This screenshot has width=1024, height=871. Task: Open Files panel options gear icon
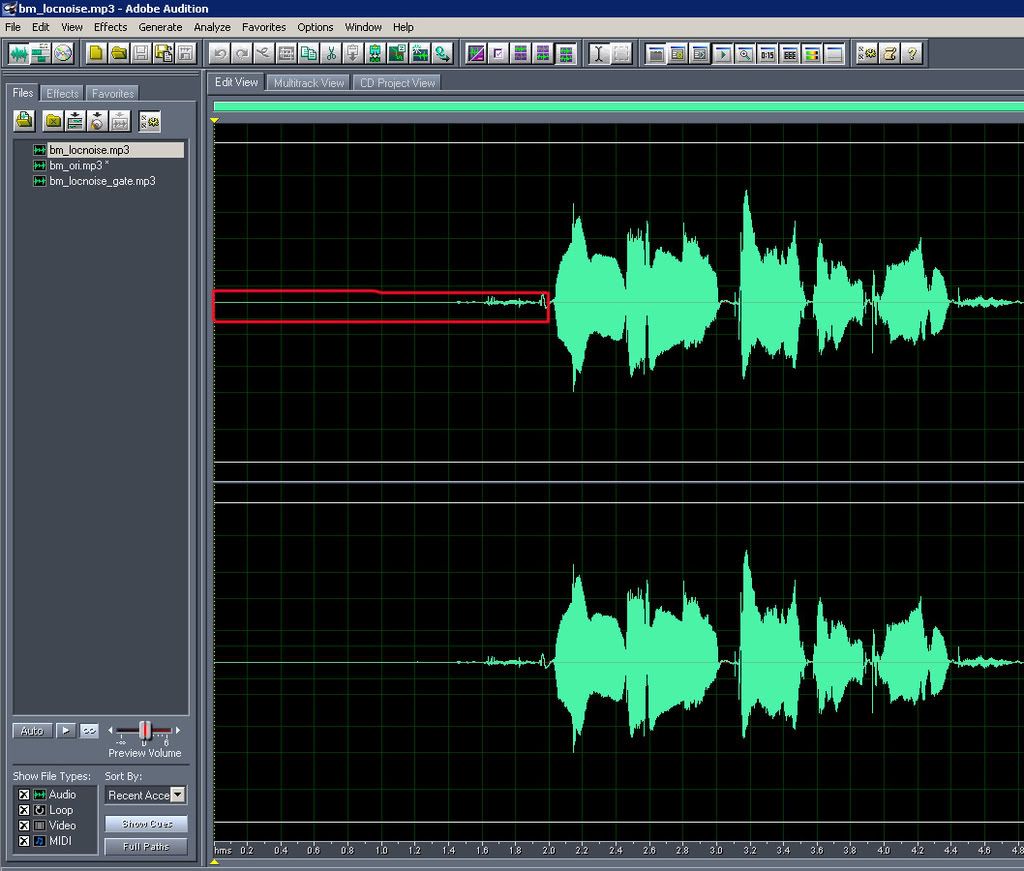[x=150, y=121]
